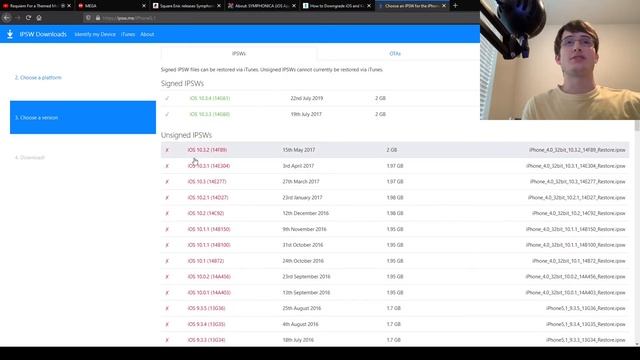Open the iTunes navigation link

click(128, 35)
